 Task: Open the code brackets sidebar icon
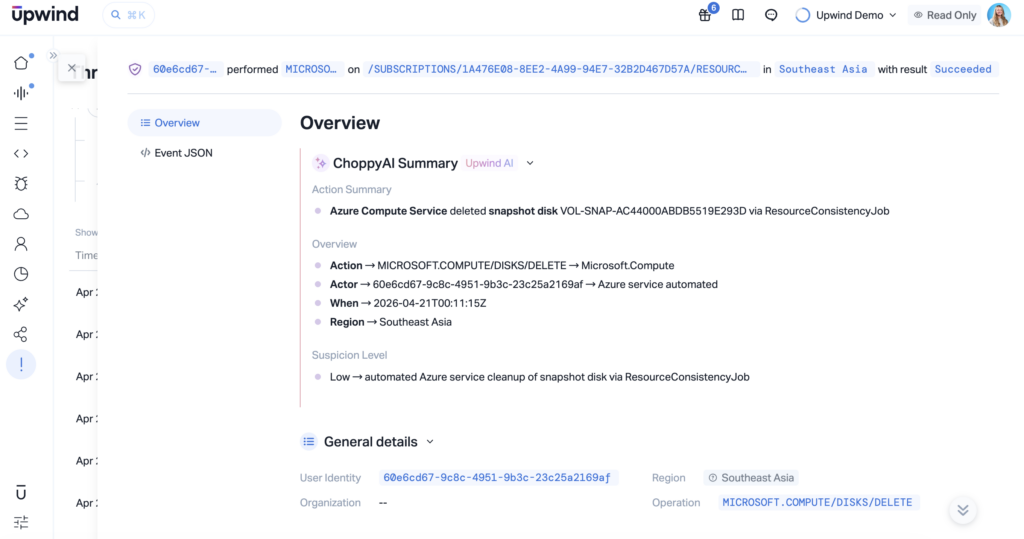[x=21, y=154]
